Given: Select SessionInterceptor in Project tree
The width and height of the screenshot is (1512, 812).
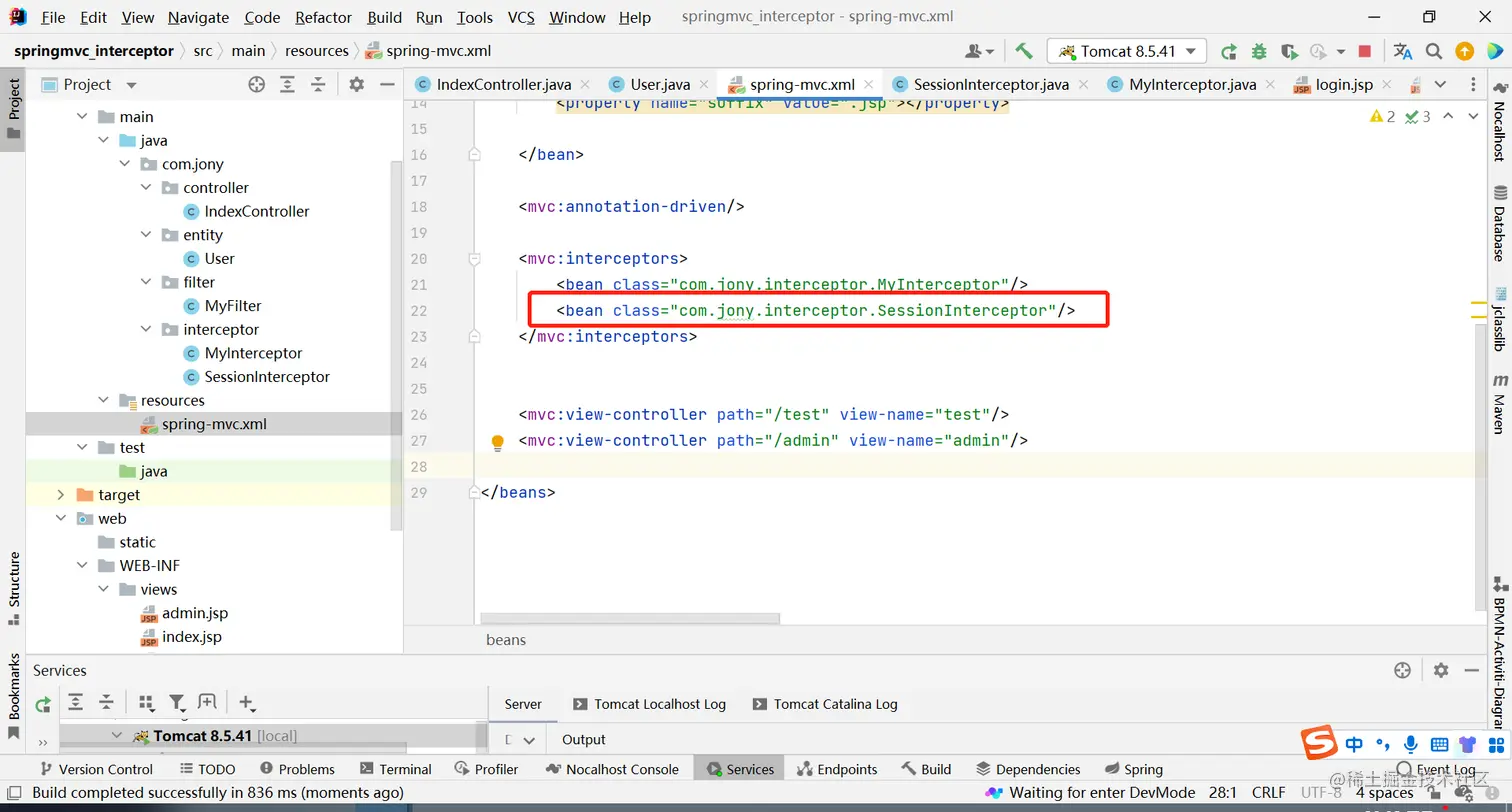Looking at the screenshot, I should (x=256, y=377).
